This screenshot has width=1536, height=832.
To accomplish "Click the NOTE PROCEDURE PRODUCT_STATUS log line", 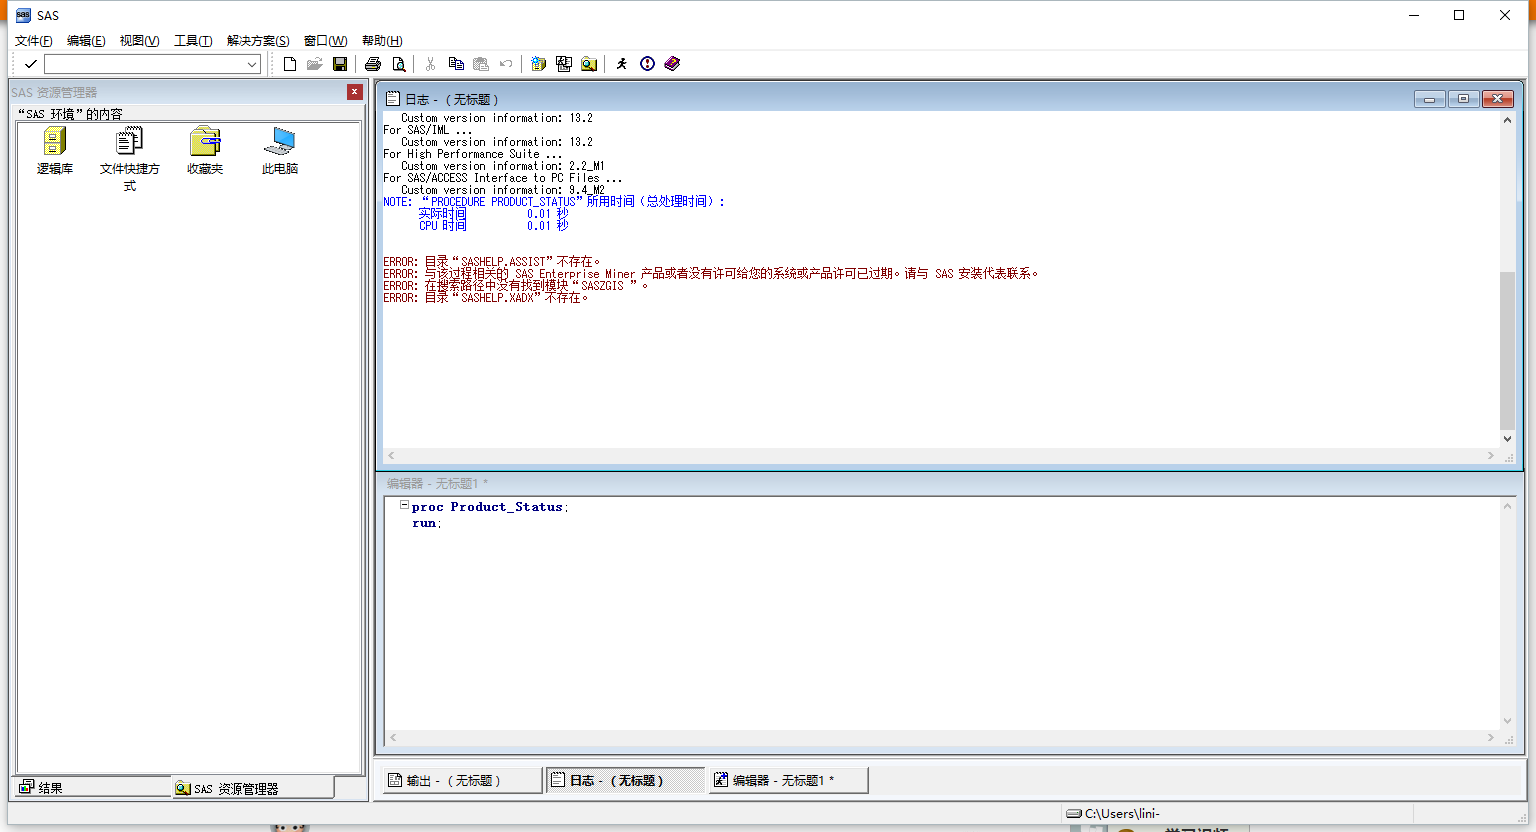I will pyautogui.click(x=554, y=202).
